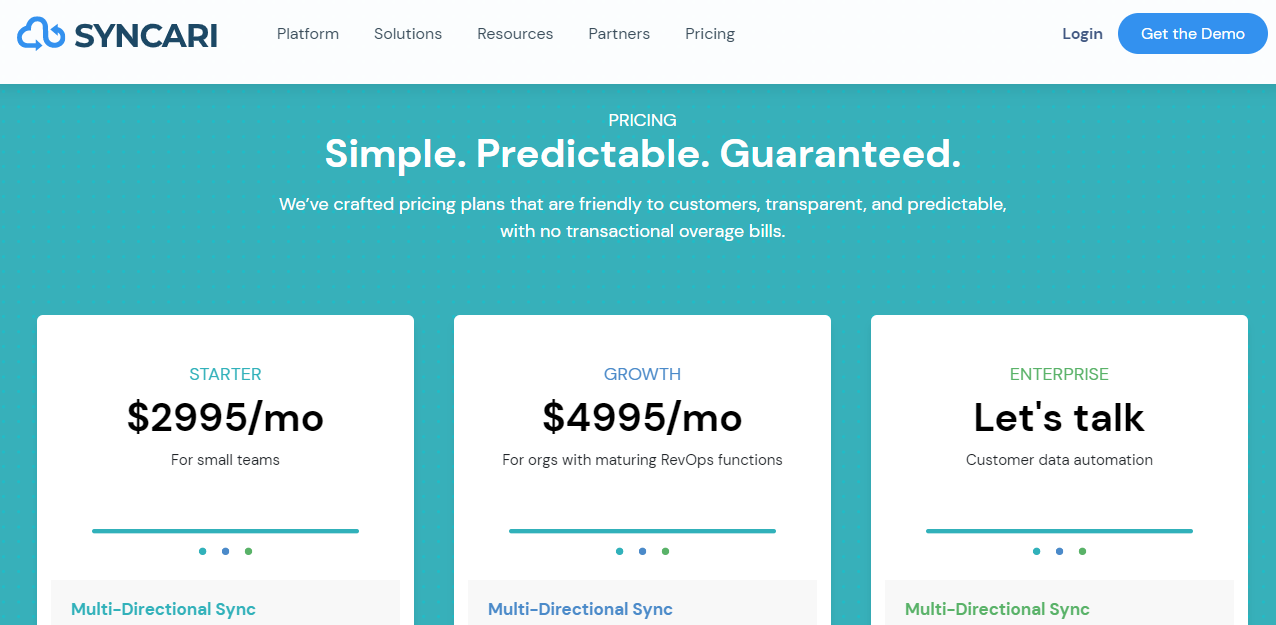The width and height of the screenshot is (1276, 625).
Task: Click Multi-Directional Sync under the Growth plan
Action: 580,609
